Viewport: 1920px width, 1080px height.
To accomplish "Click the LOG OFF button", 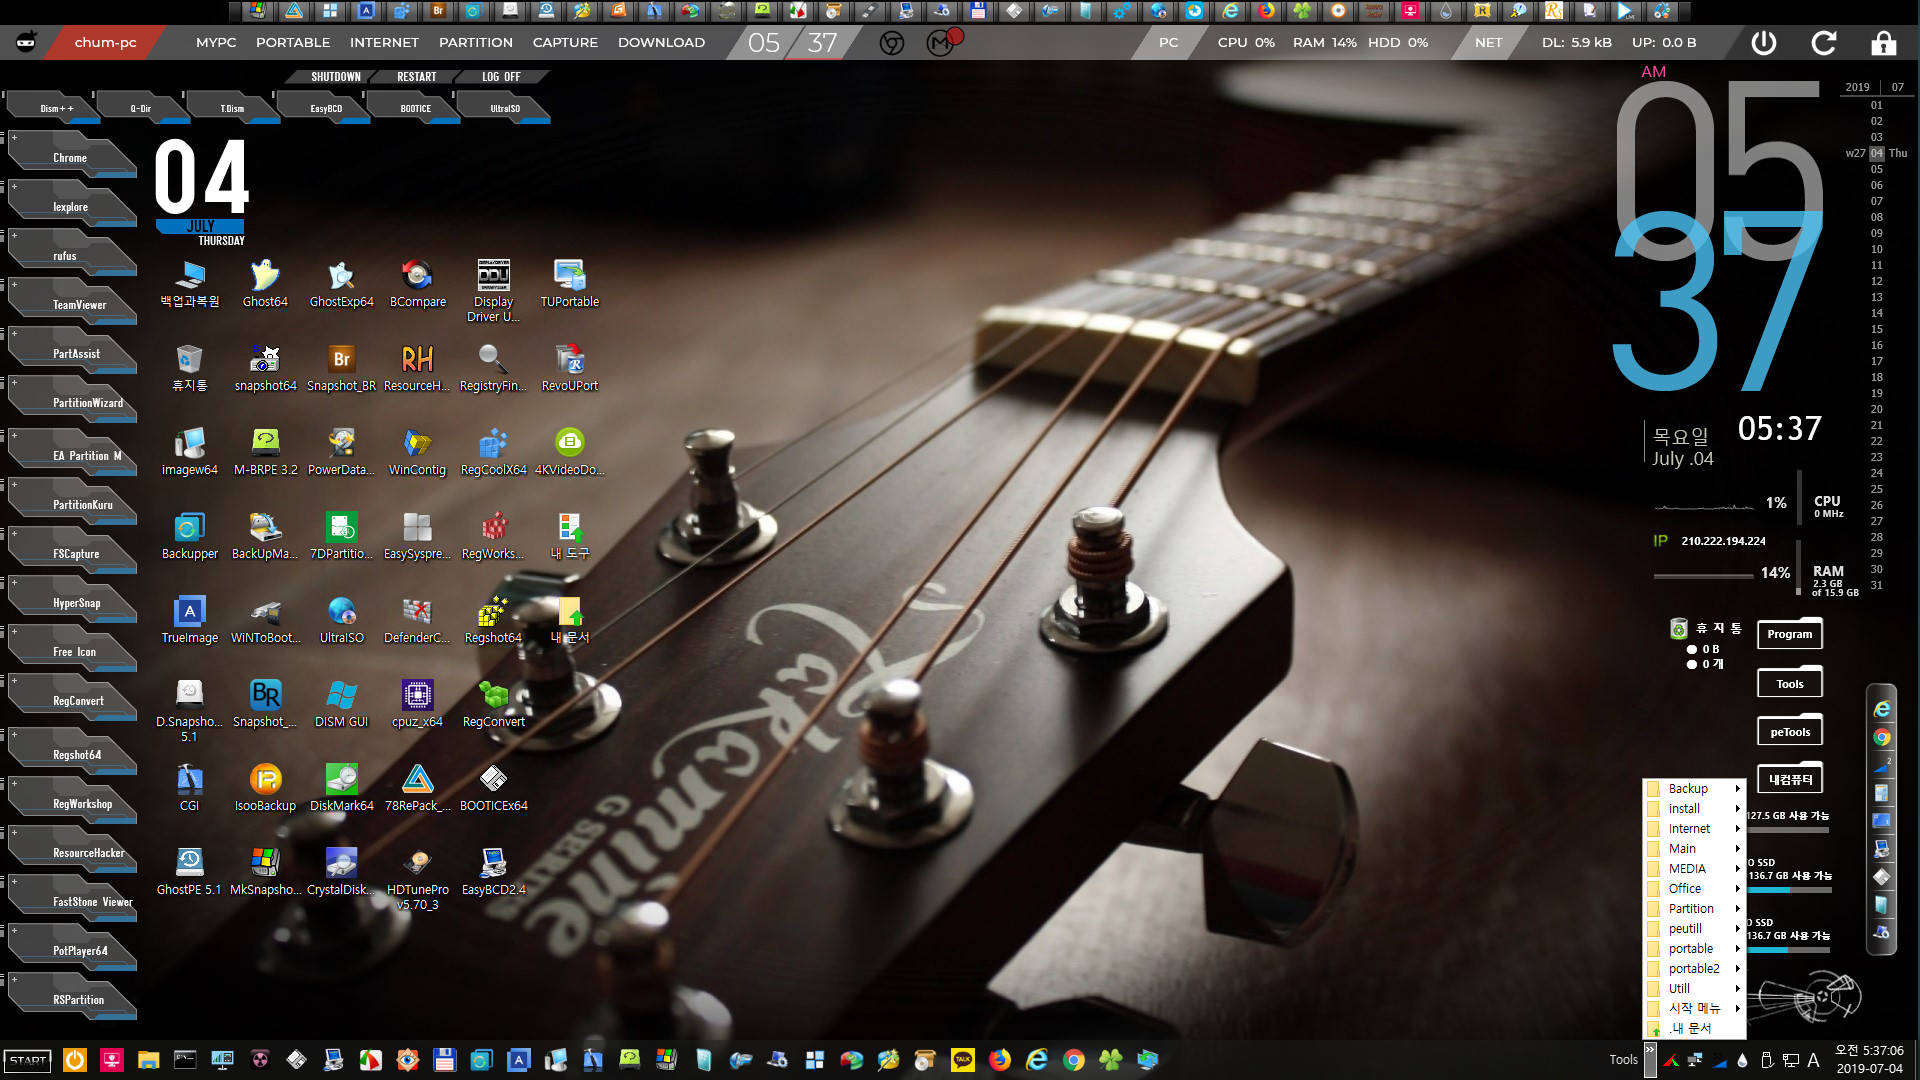I will pos(501,77).
